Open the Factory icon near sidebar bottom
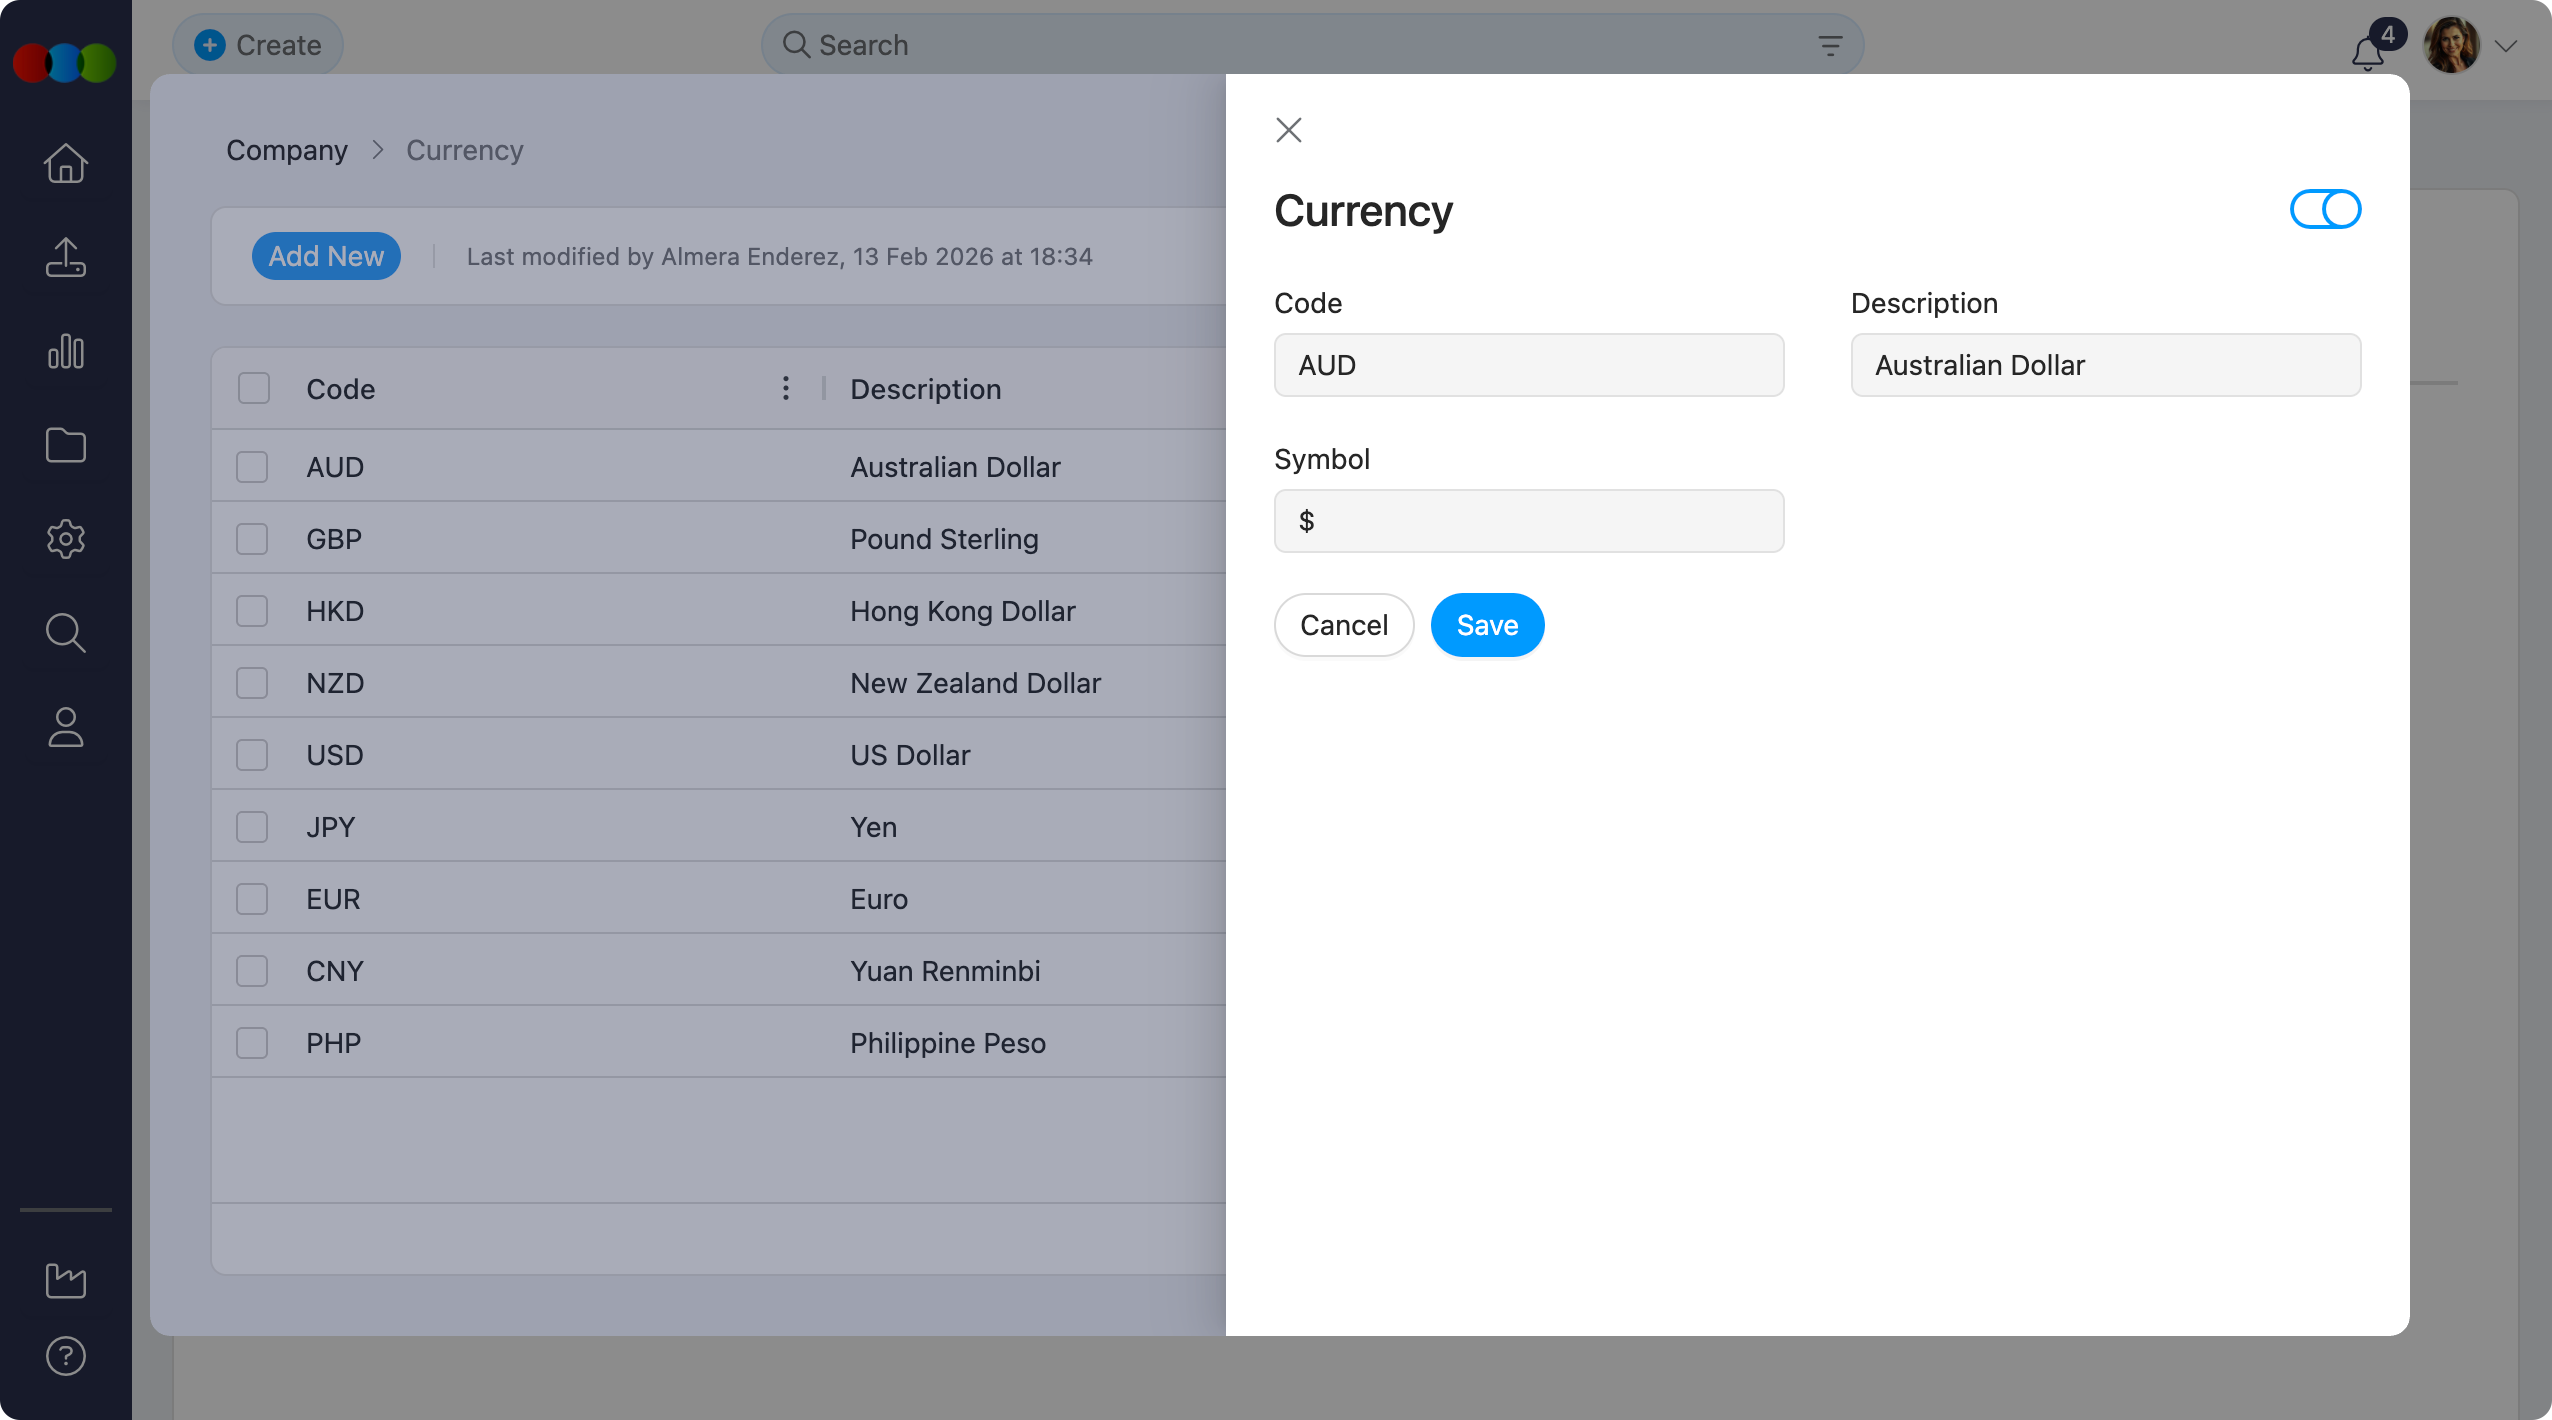Screen dimensions: 2552x1420 (x=65, y=1281)
